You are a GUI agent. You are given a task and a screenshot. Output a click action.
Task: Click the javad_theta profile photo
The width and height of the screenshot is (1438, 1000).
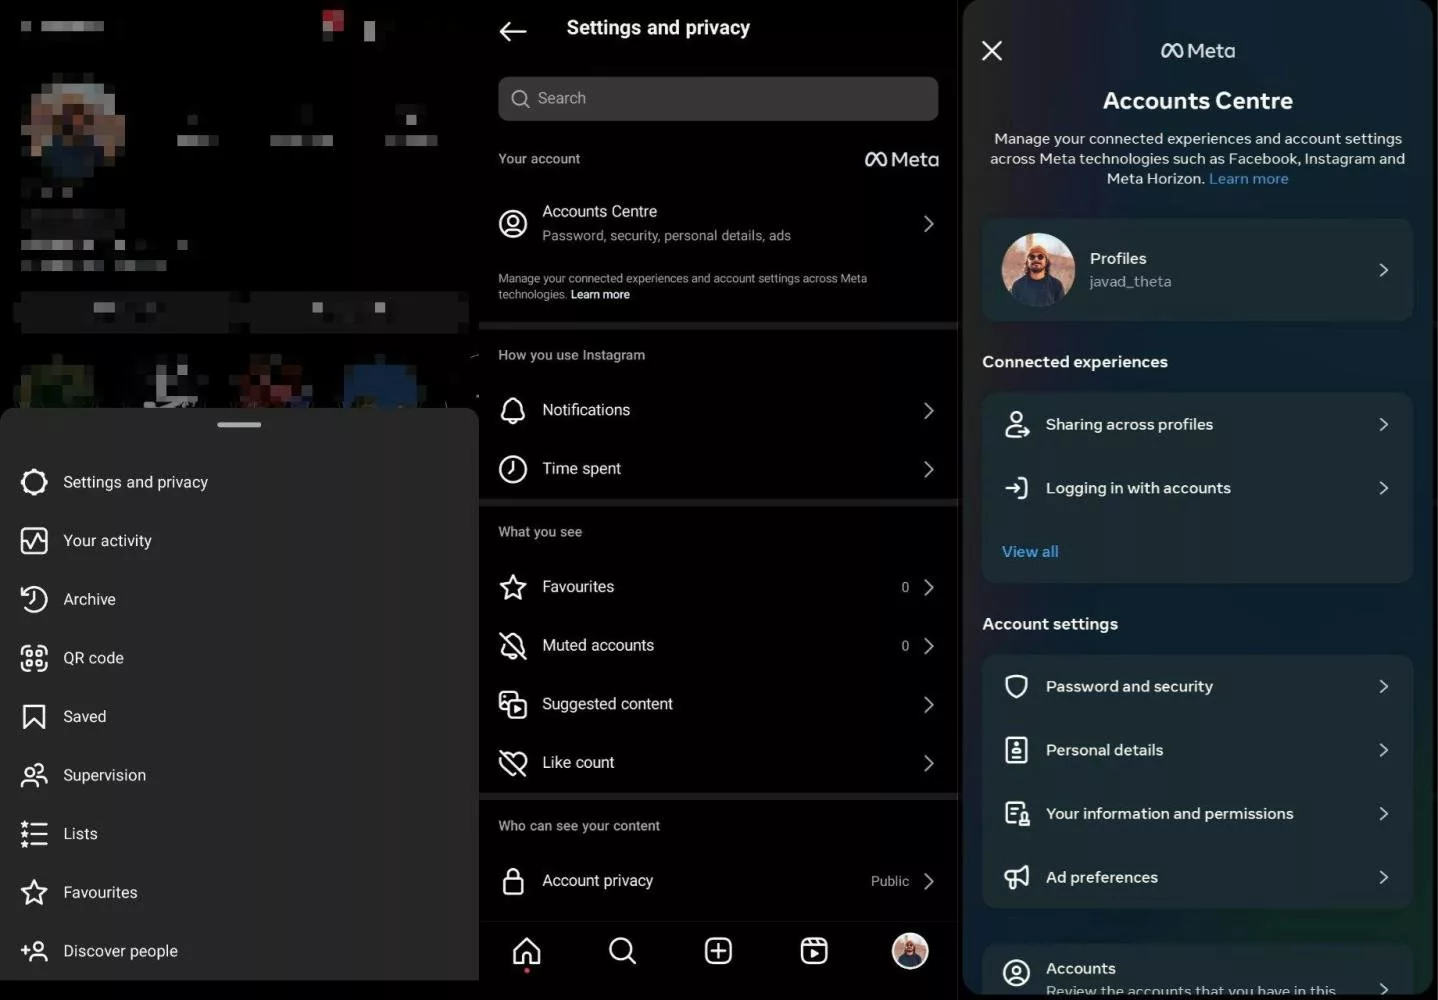click(x=1038, y=270)
